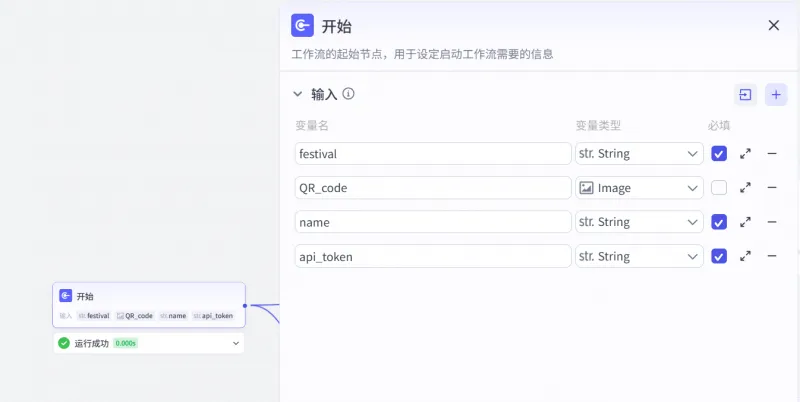Open the type dropdown for festival
This screenshot has width=800, height=402.
(640, 154)
